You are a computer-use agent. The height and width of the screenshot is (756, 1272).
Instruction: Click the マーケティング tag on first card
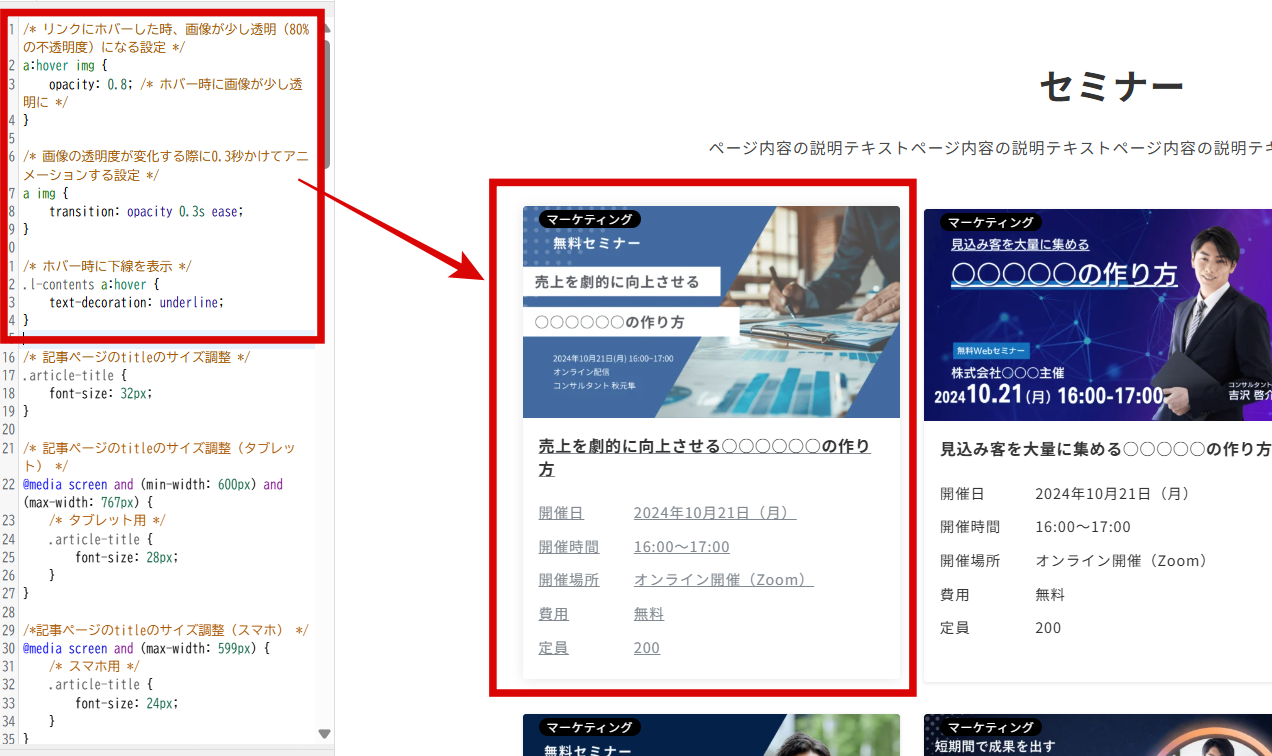pos(589,219)
